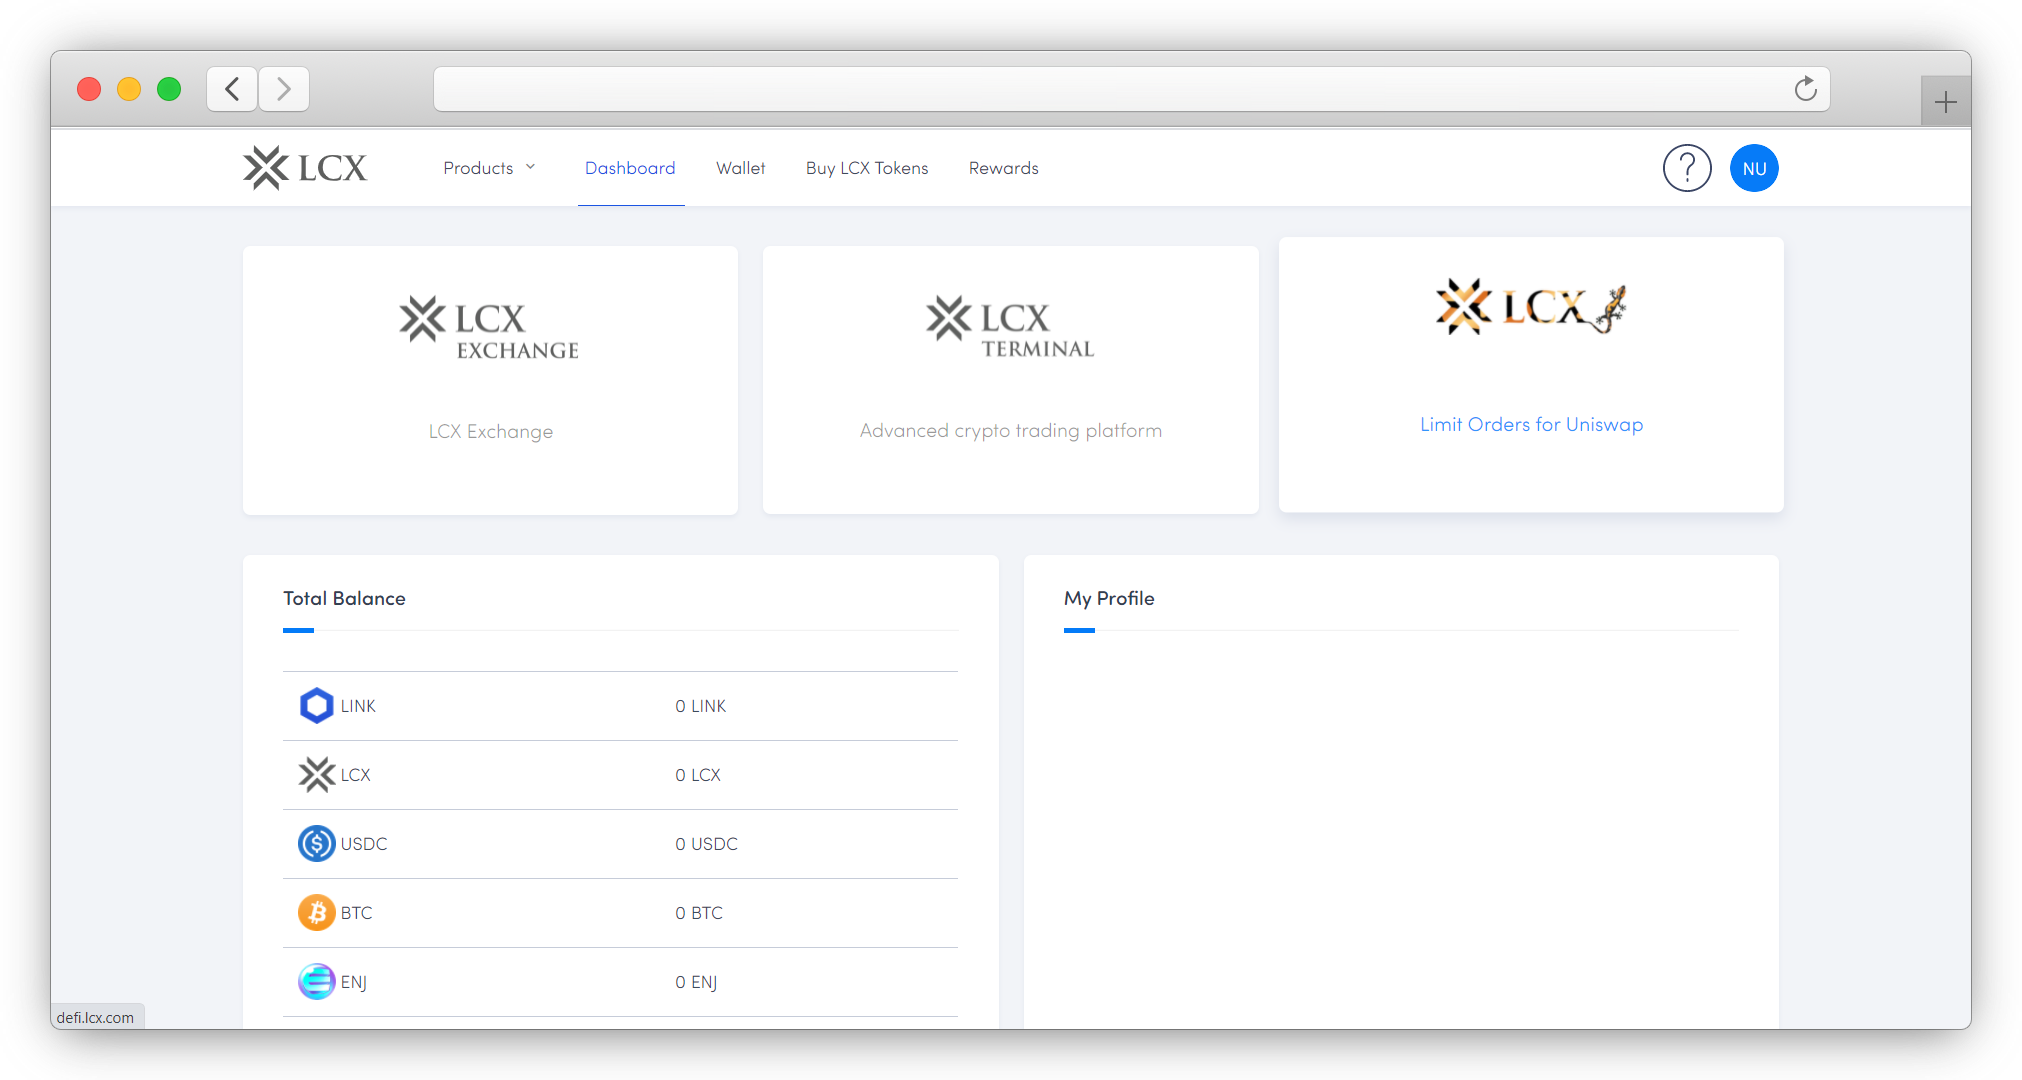This screenshot has height=1080, width=2022.
Task: Open a new tab with the plus button
Action: point(1945,102)
